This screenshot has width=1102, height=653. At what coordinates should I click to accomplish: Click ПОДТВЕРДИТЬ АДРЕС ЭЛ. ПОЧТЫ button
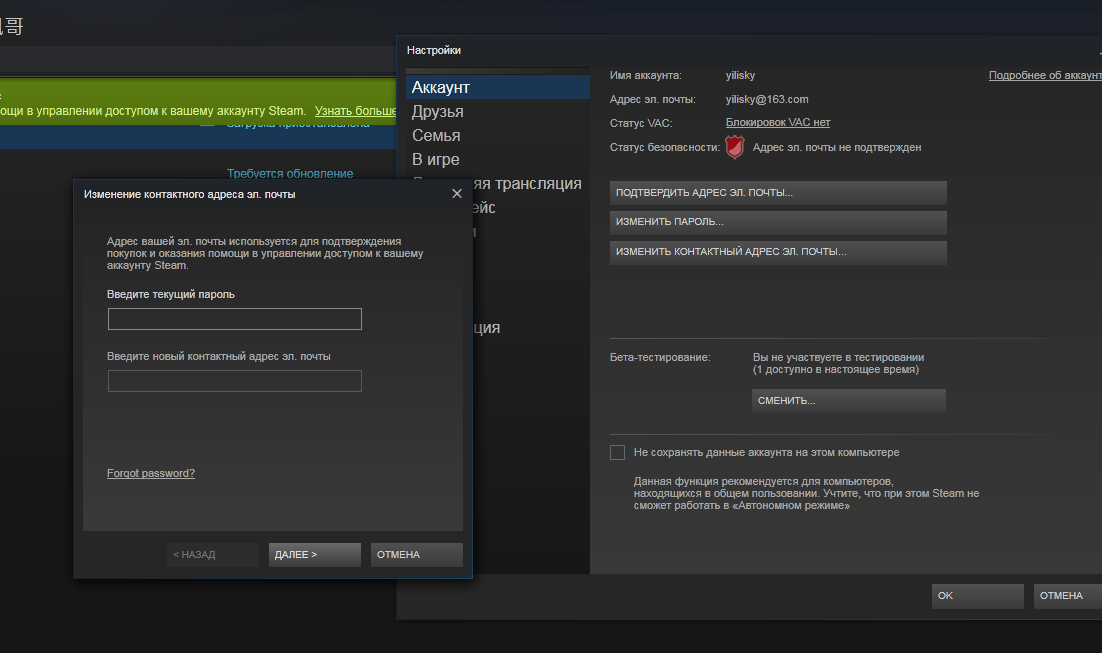click(778, 193)
